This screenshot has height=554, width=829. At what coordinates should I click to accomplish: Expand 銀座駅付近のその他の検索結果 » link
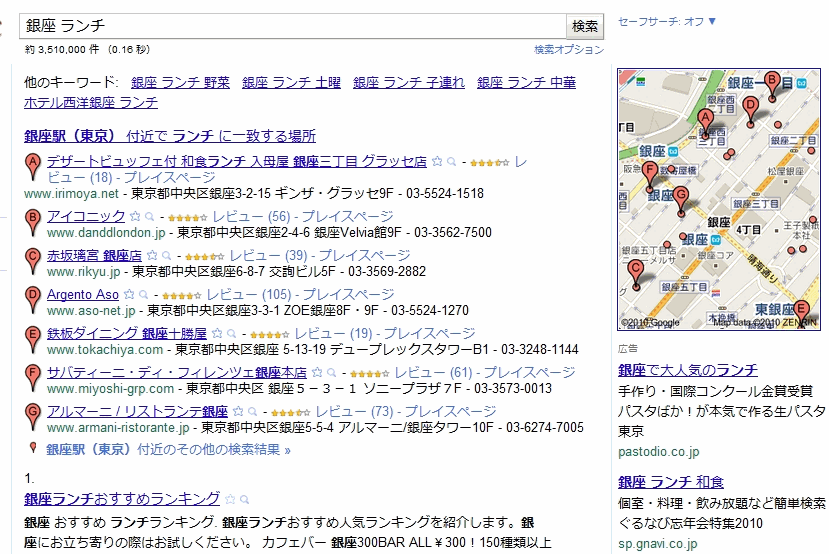coord(168,450)
